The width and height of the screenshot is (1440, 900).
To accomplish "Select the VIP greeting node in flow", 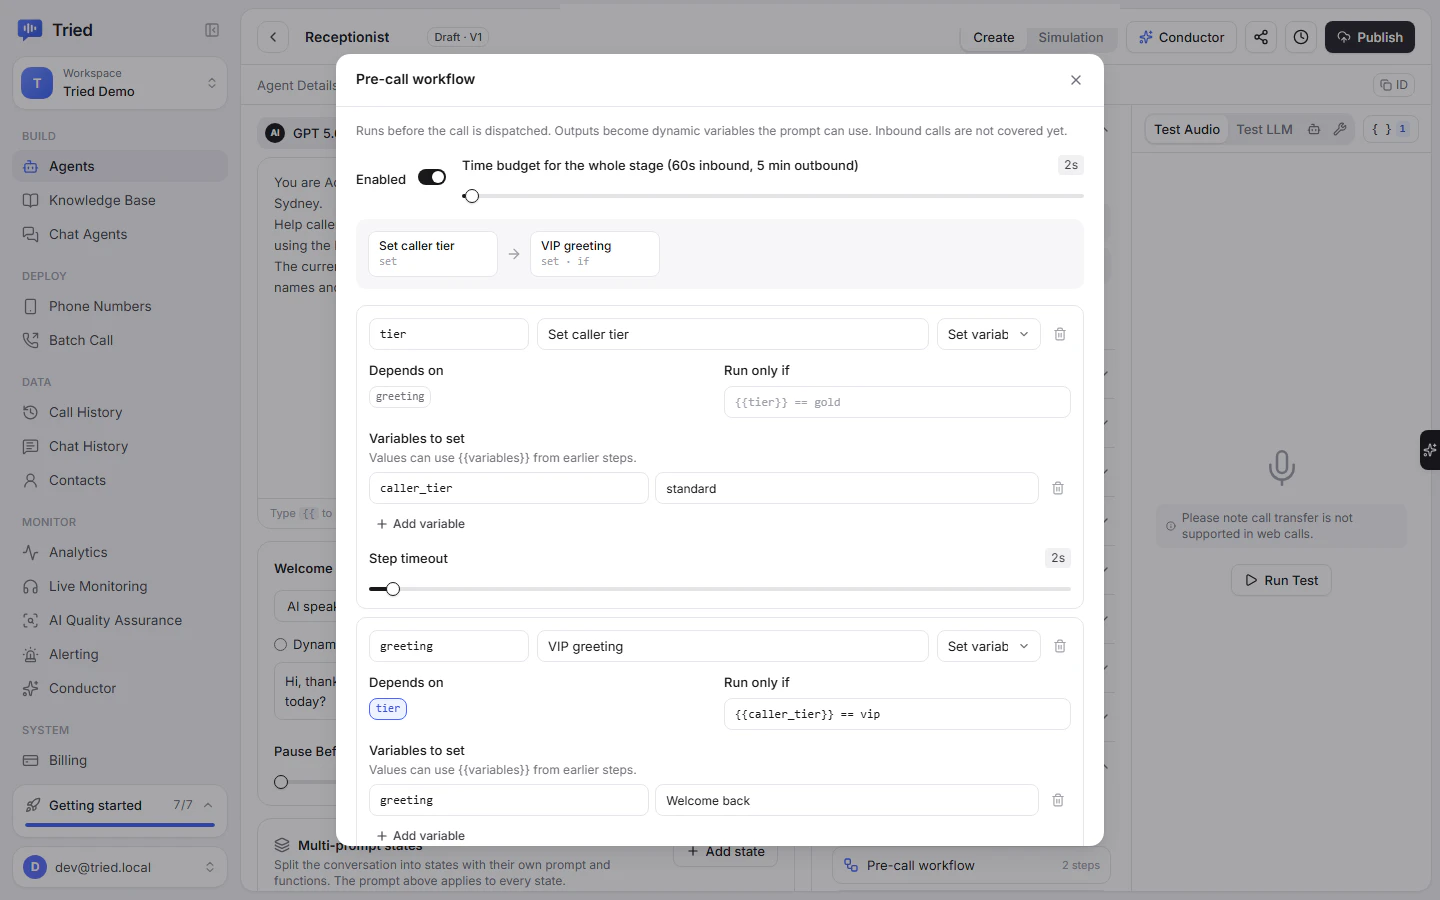I will 595,254.
